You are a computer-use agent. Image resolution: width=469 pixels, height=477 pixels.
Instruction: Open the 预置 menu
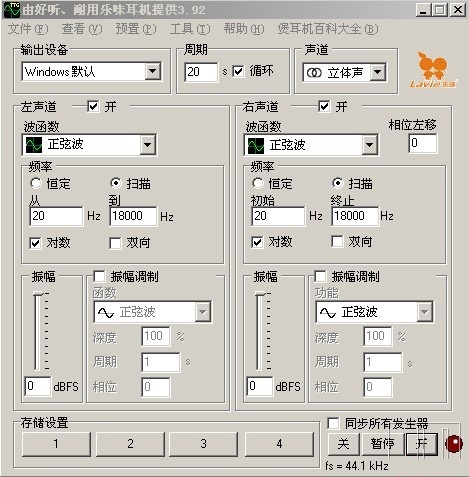coord(136,29)
